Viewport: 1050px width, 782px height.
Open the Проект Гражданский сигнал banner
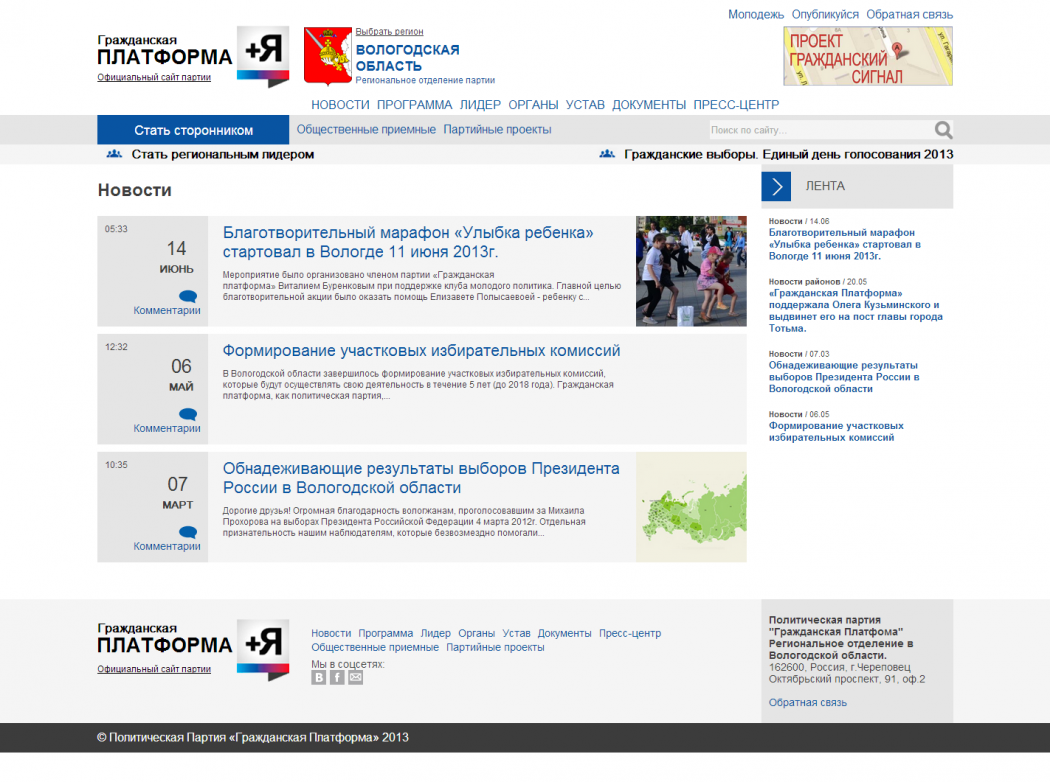tap(868, 56)
